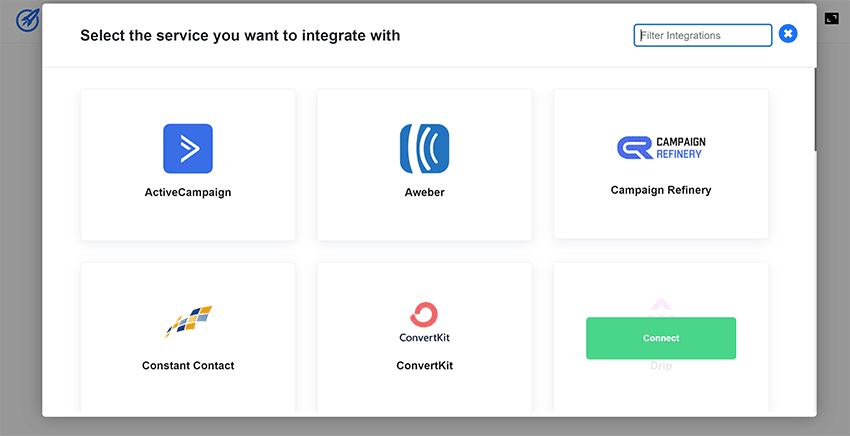Toggle the fullscreen expand icon at top right
This screenshot has height=436, width=850.
tap(832, 18)
